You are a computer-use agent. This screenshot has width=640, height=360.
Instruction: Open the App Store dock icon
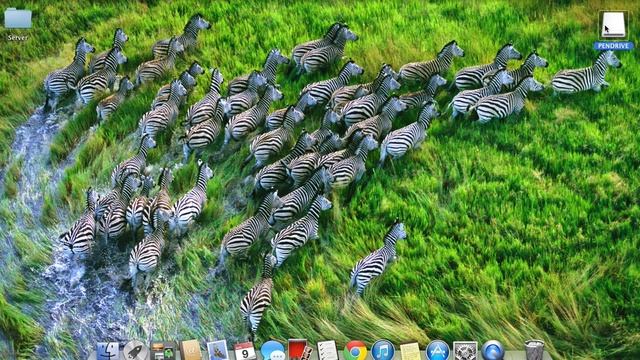click(438, 351)
